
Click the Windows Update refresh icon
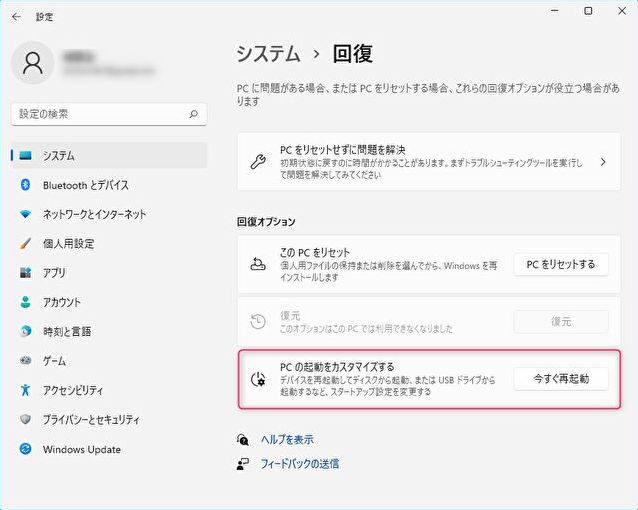point(25,449)
